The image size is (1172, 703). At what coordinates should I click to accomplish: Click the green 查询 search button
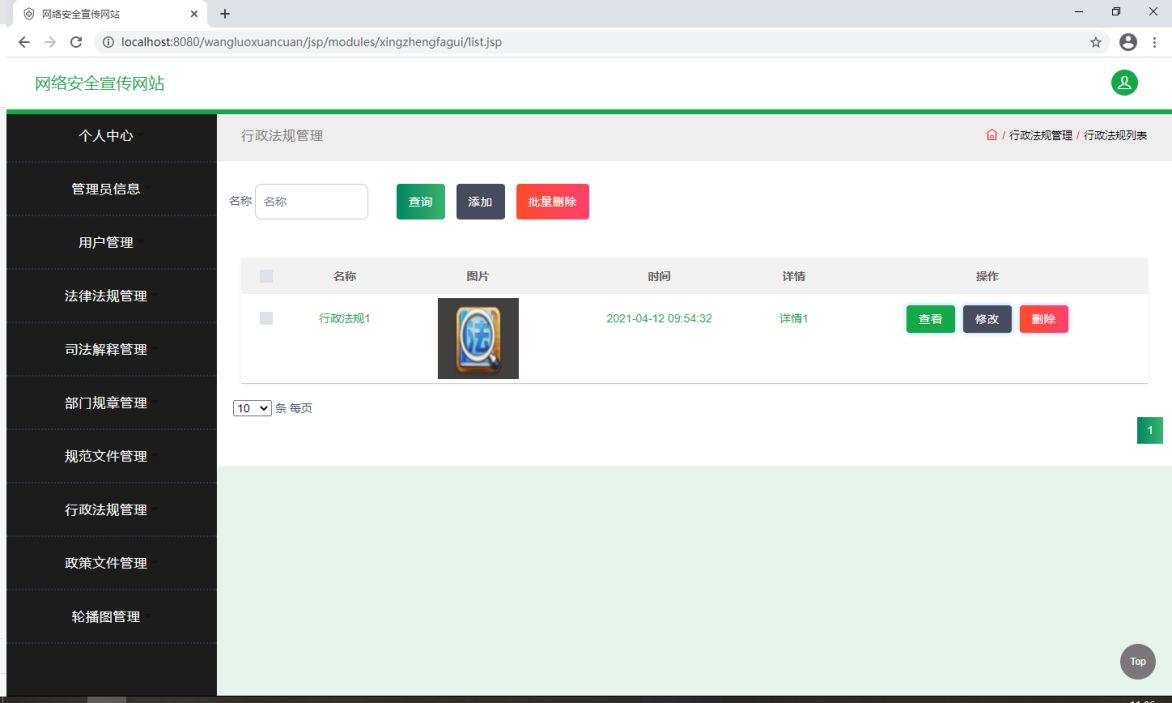click(420, 202)
